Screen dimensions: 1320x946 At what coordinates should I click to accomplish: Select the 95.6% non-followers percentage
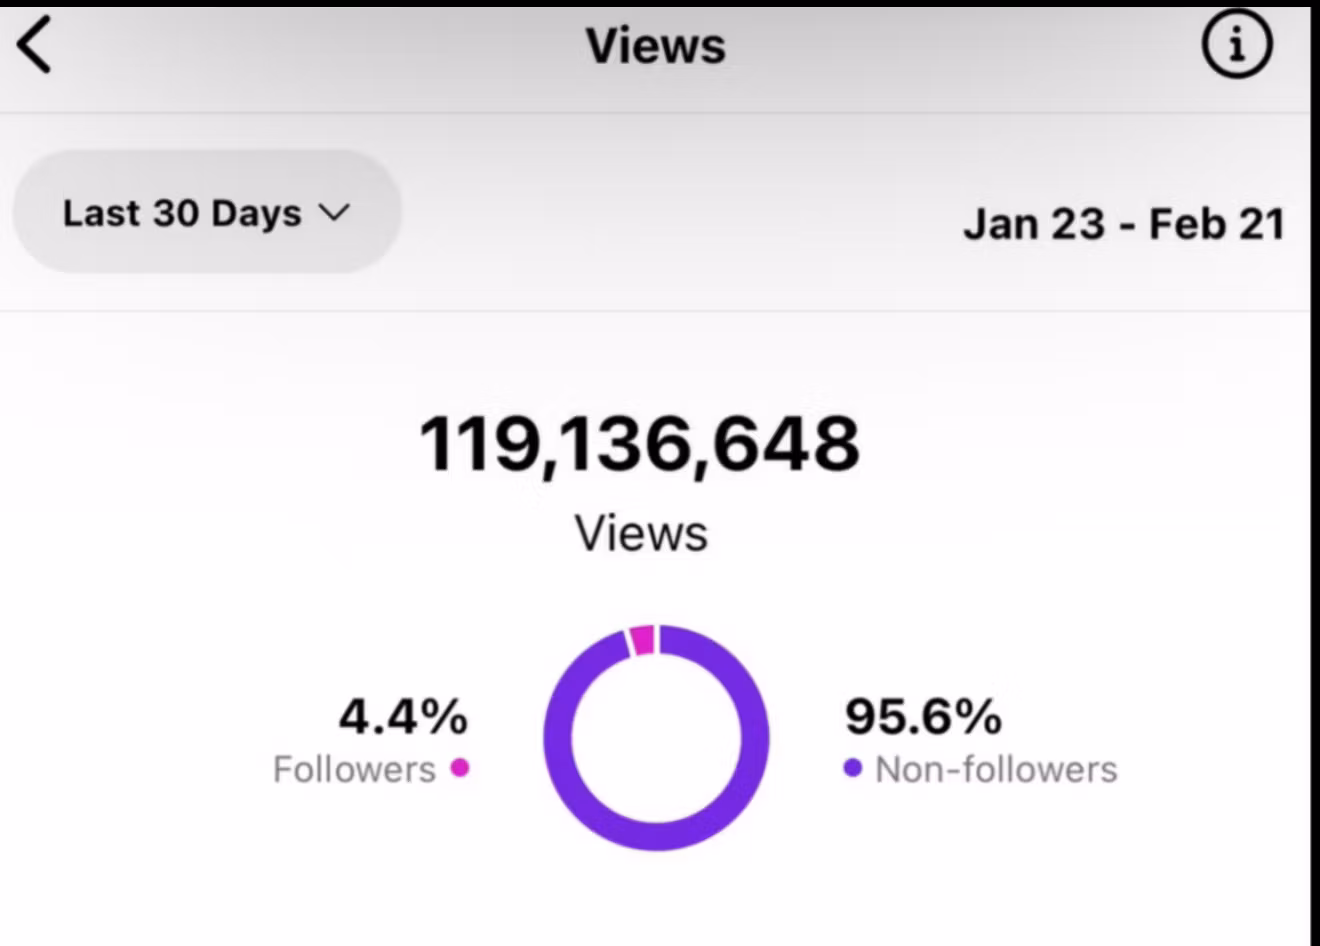pos(923,716)
